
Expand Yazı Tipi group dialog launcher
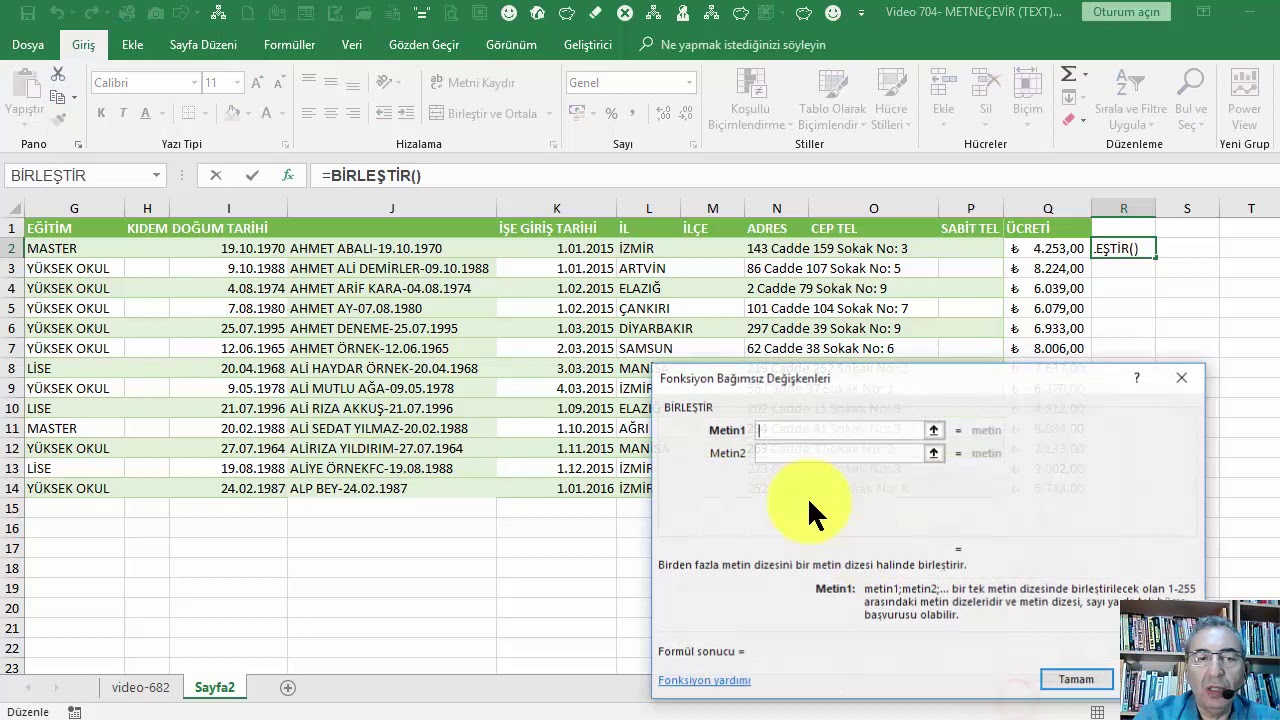pos(285,145)
